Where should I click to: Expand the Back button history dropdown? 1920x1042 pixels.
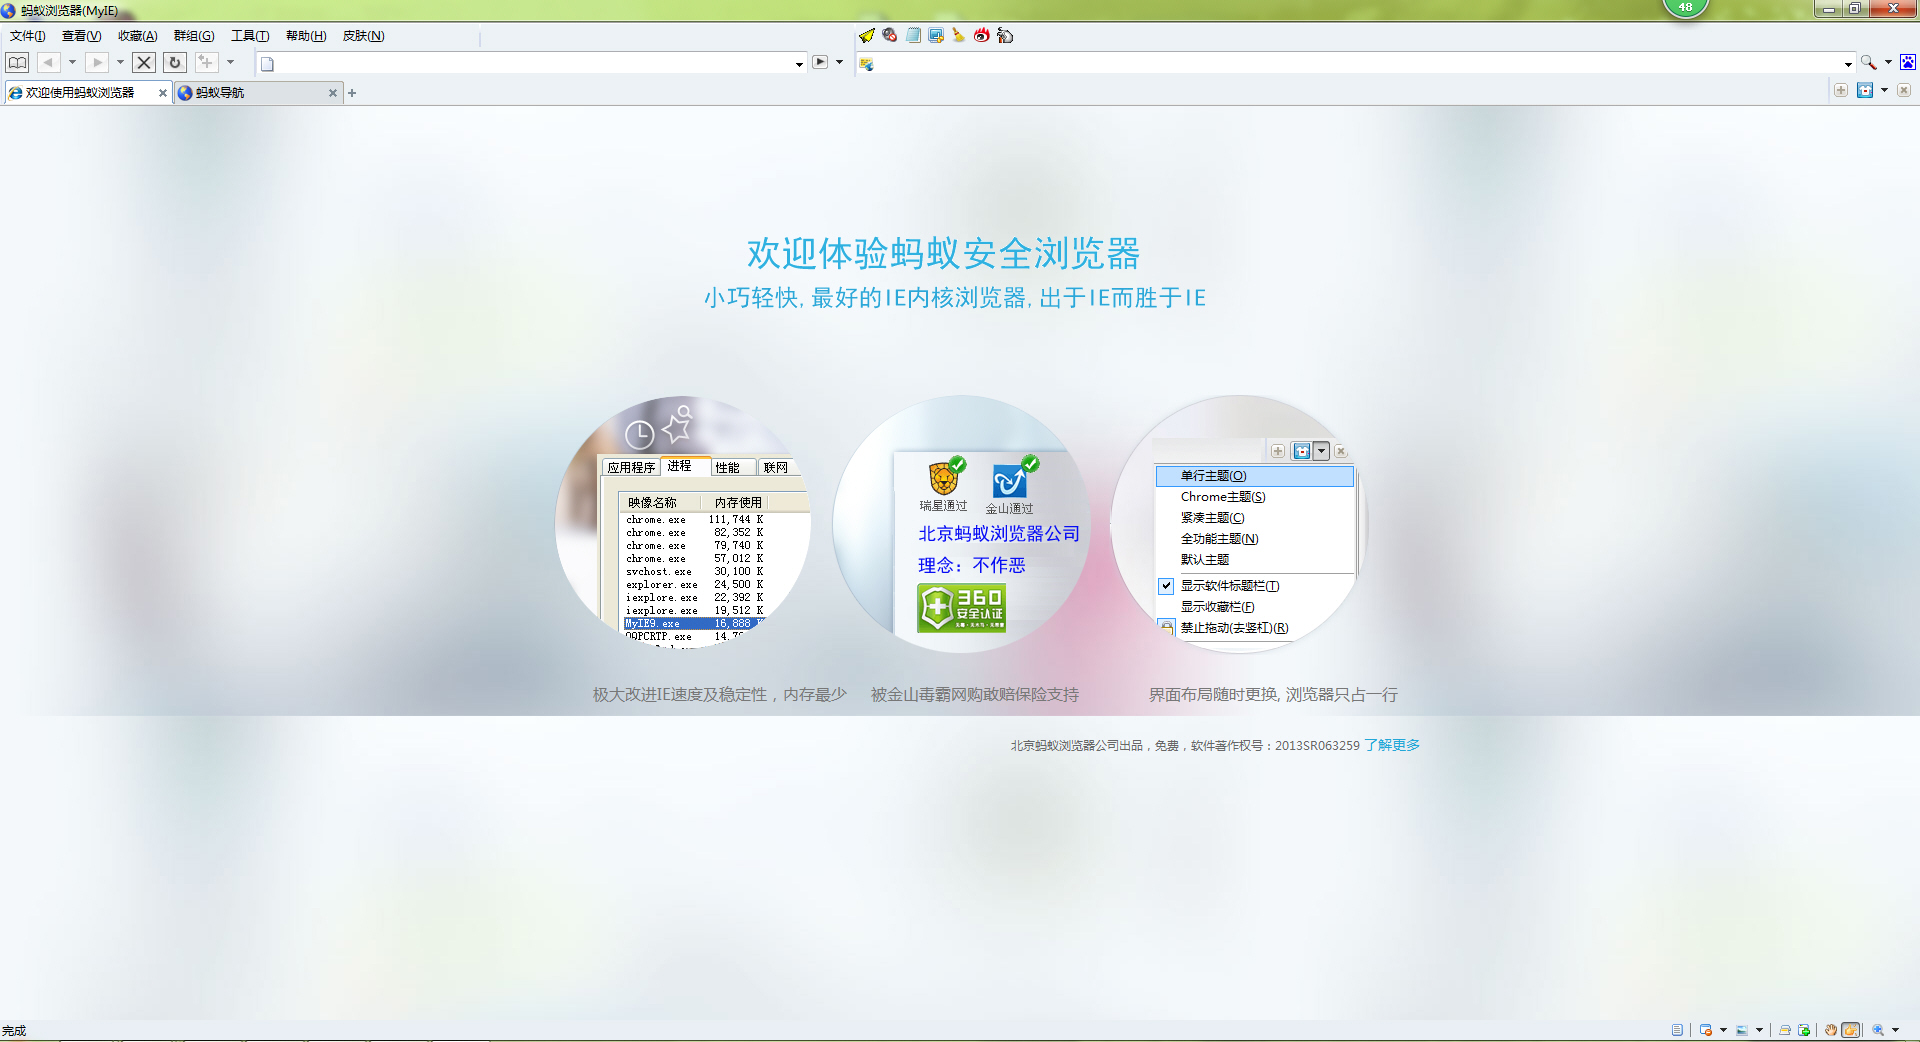tap(72, 62)
